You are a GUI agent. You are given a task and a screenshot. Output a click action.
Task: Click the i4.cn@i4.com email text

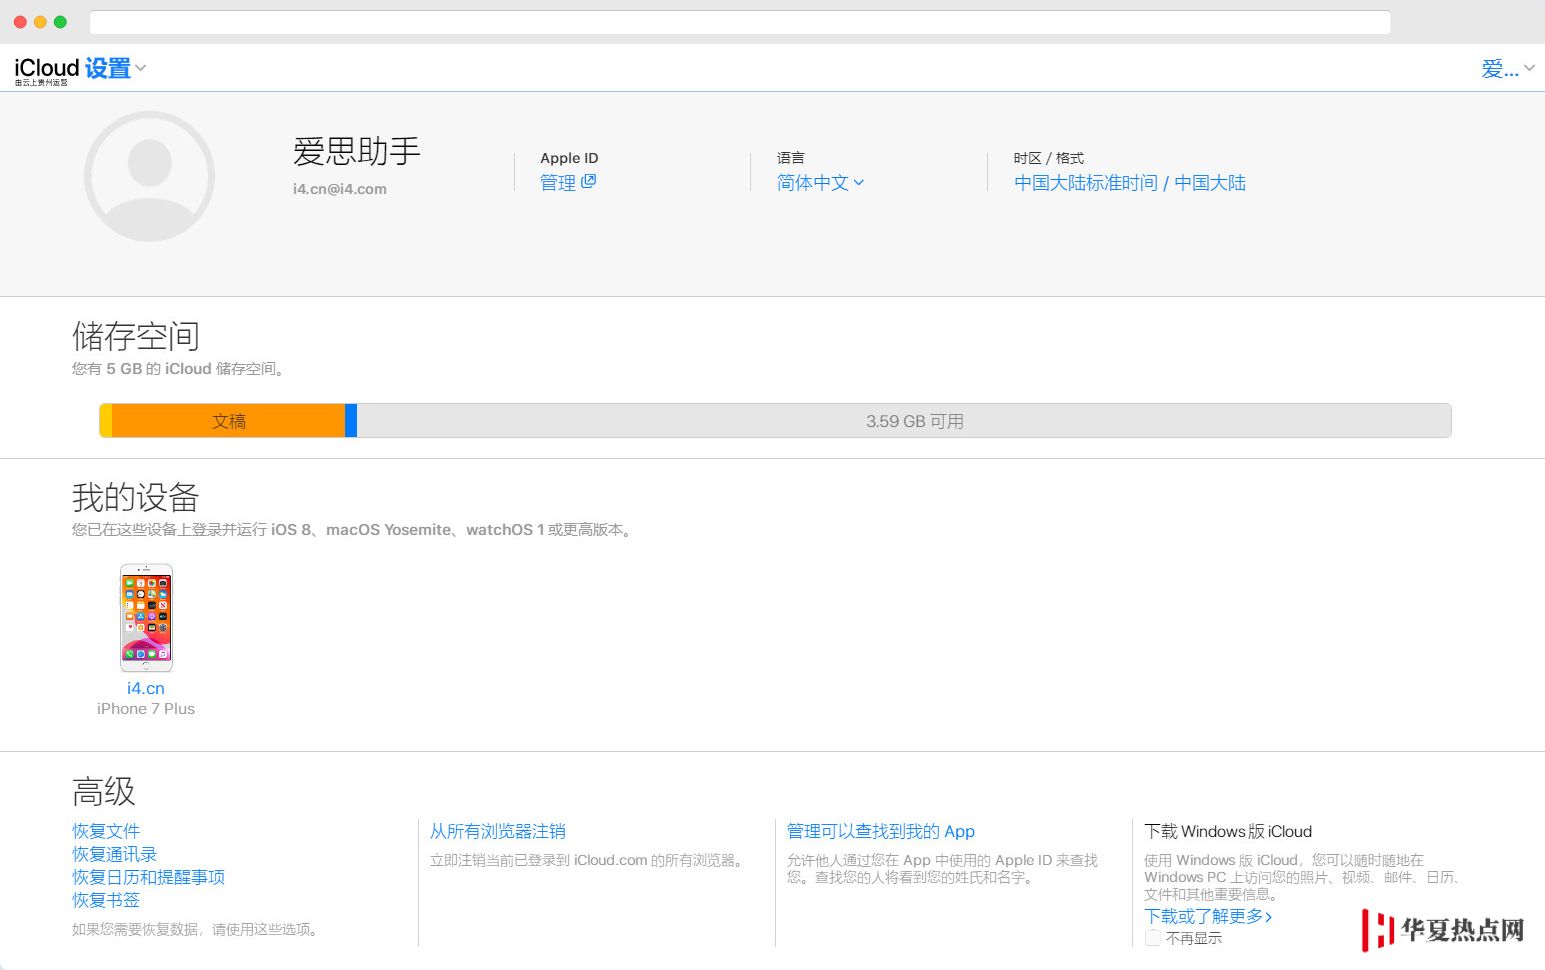tap(340, 189)
